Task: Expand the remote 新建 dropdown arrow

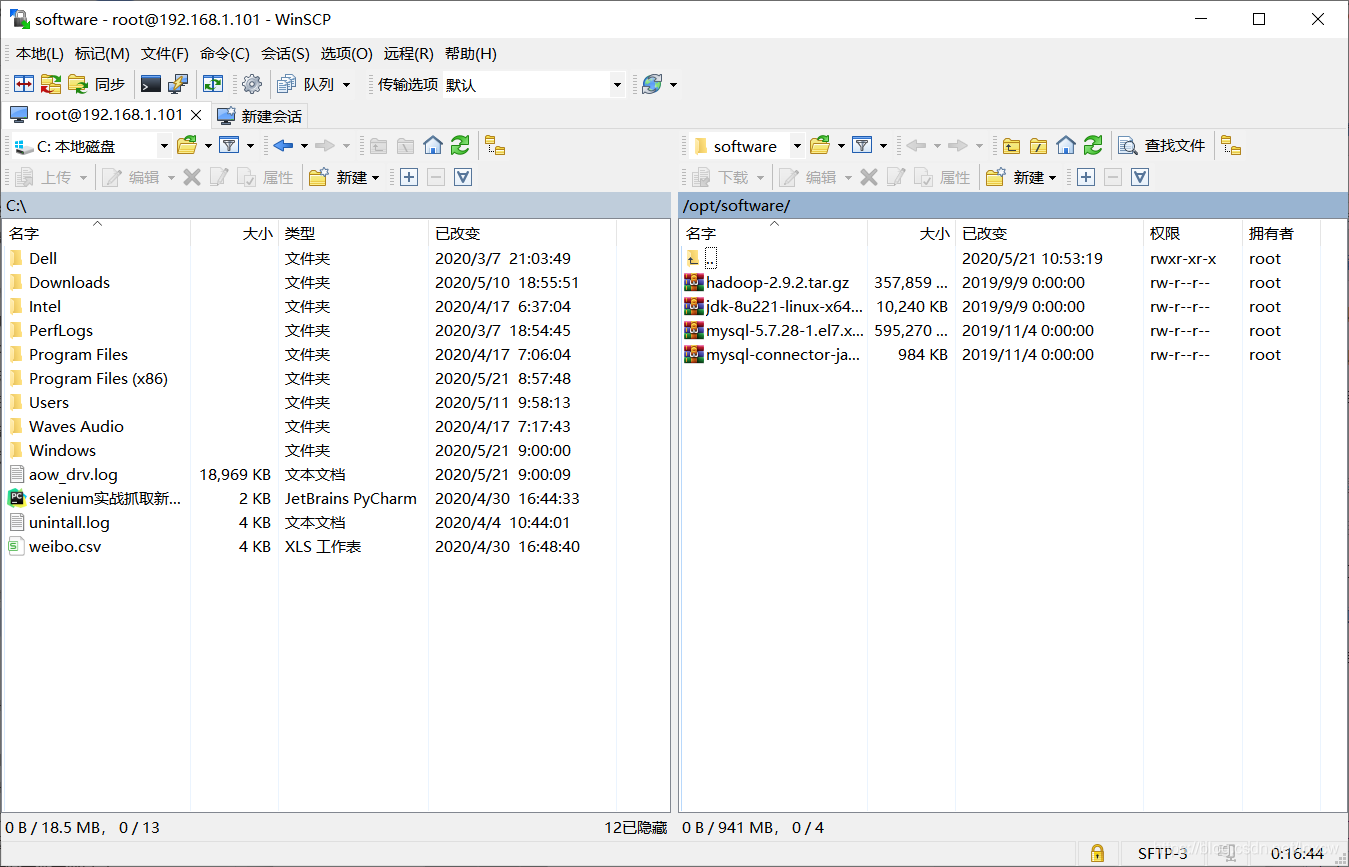Action: tap(1052, 177)
